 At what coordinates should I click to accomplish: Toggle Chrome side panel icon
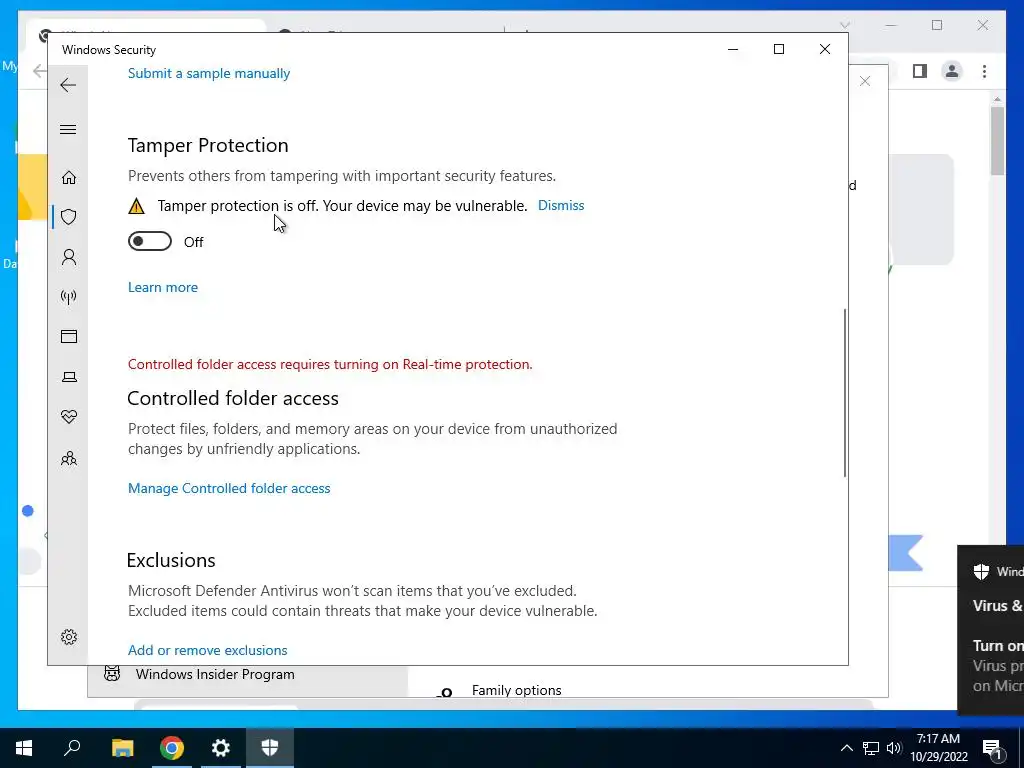pyautogui.click(x=920, y=71)
